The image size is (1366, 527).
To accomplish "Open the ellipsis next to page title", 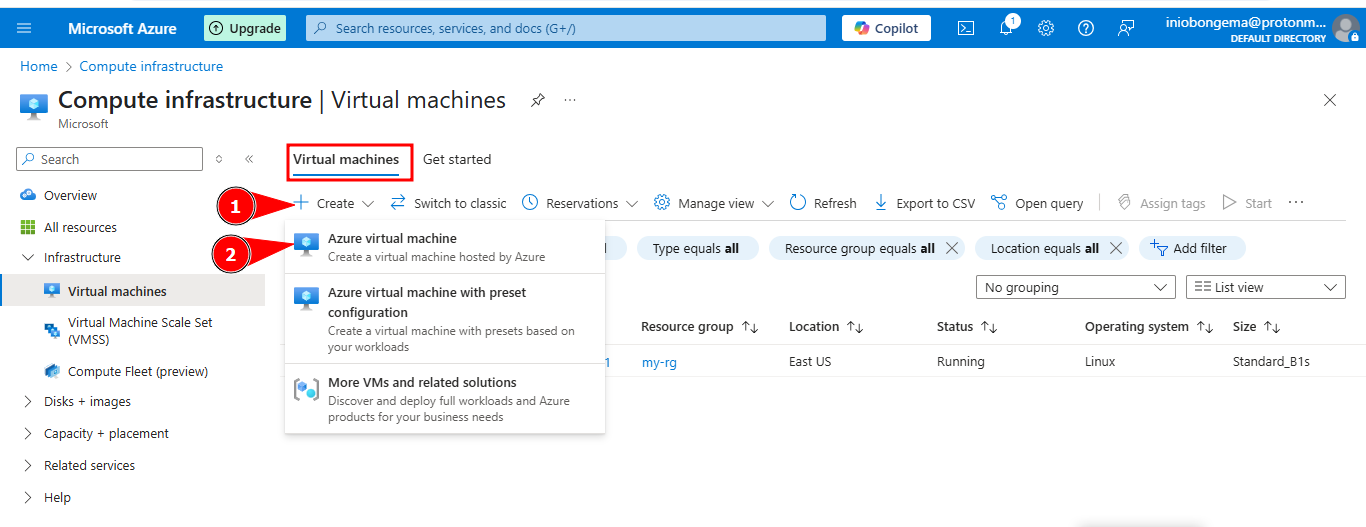I will 570,100.
